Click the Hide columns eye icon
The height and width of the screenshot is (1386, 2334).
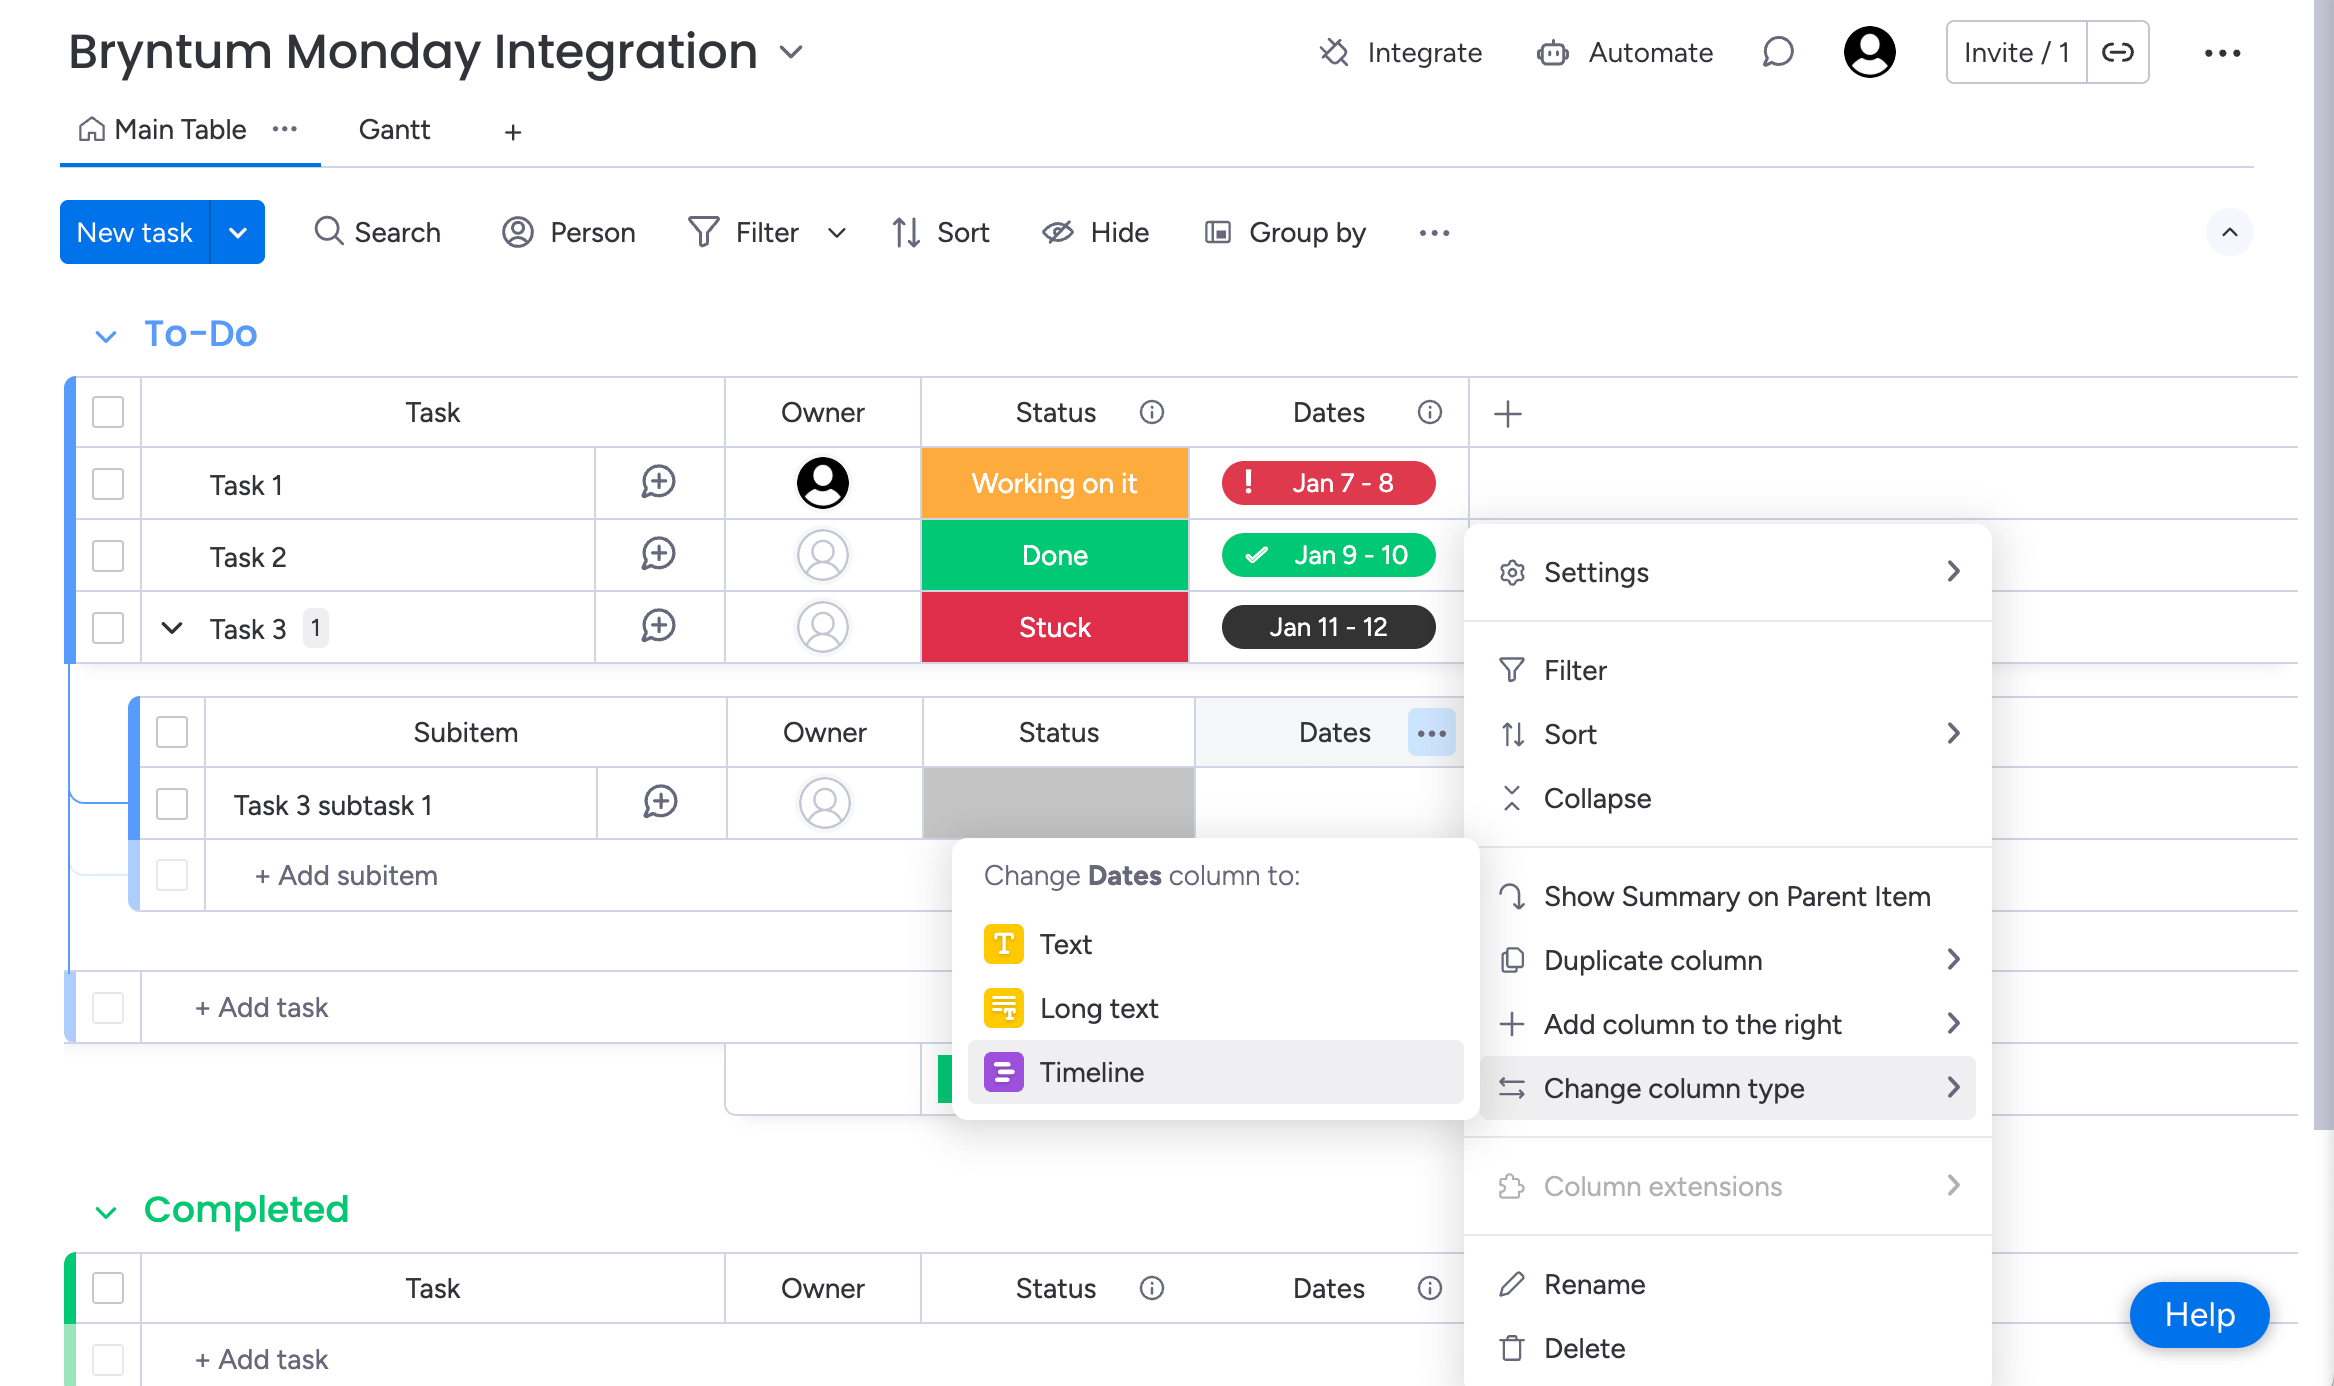click(x=1057, y=232)
